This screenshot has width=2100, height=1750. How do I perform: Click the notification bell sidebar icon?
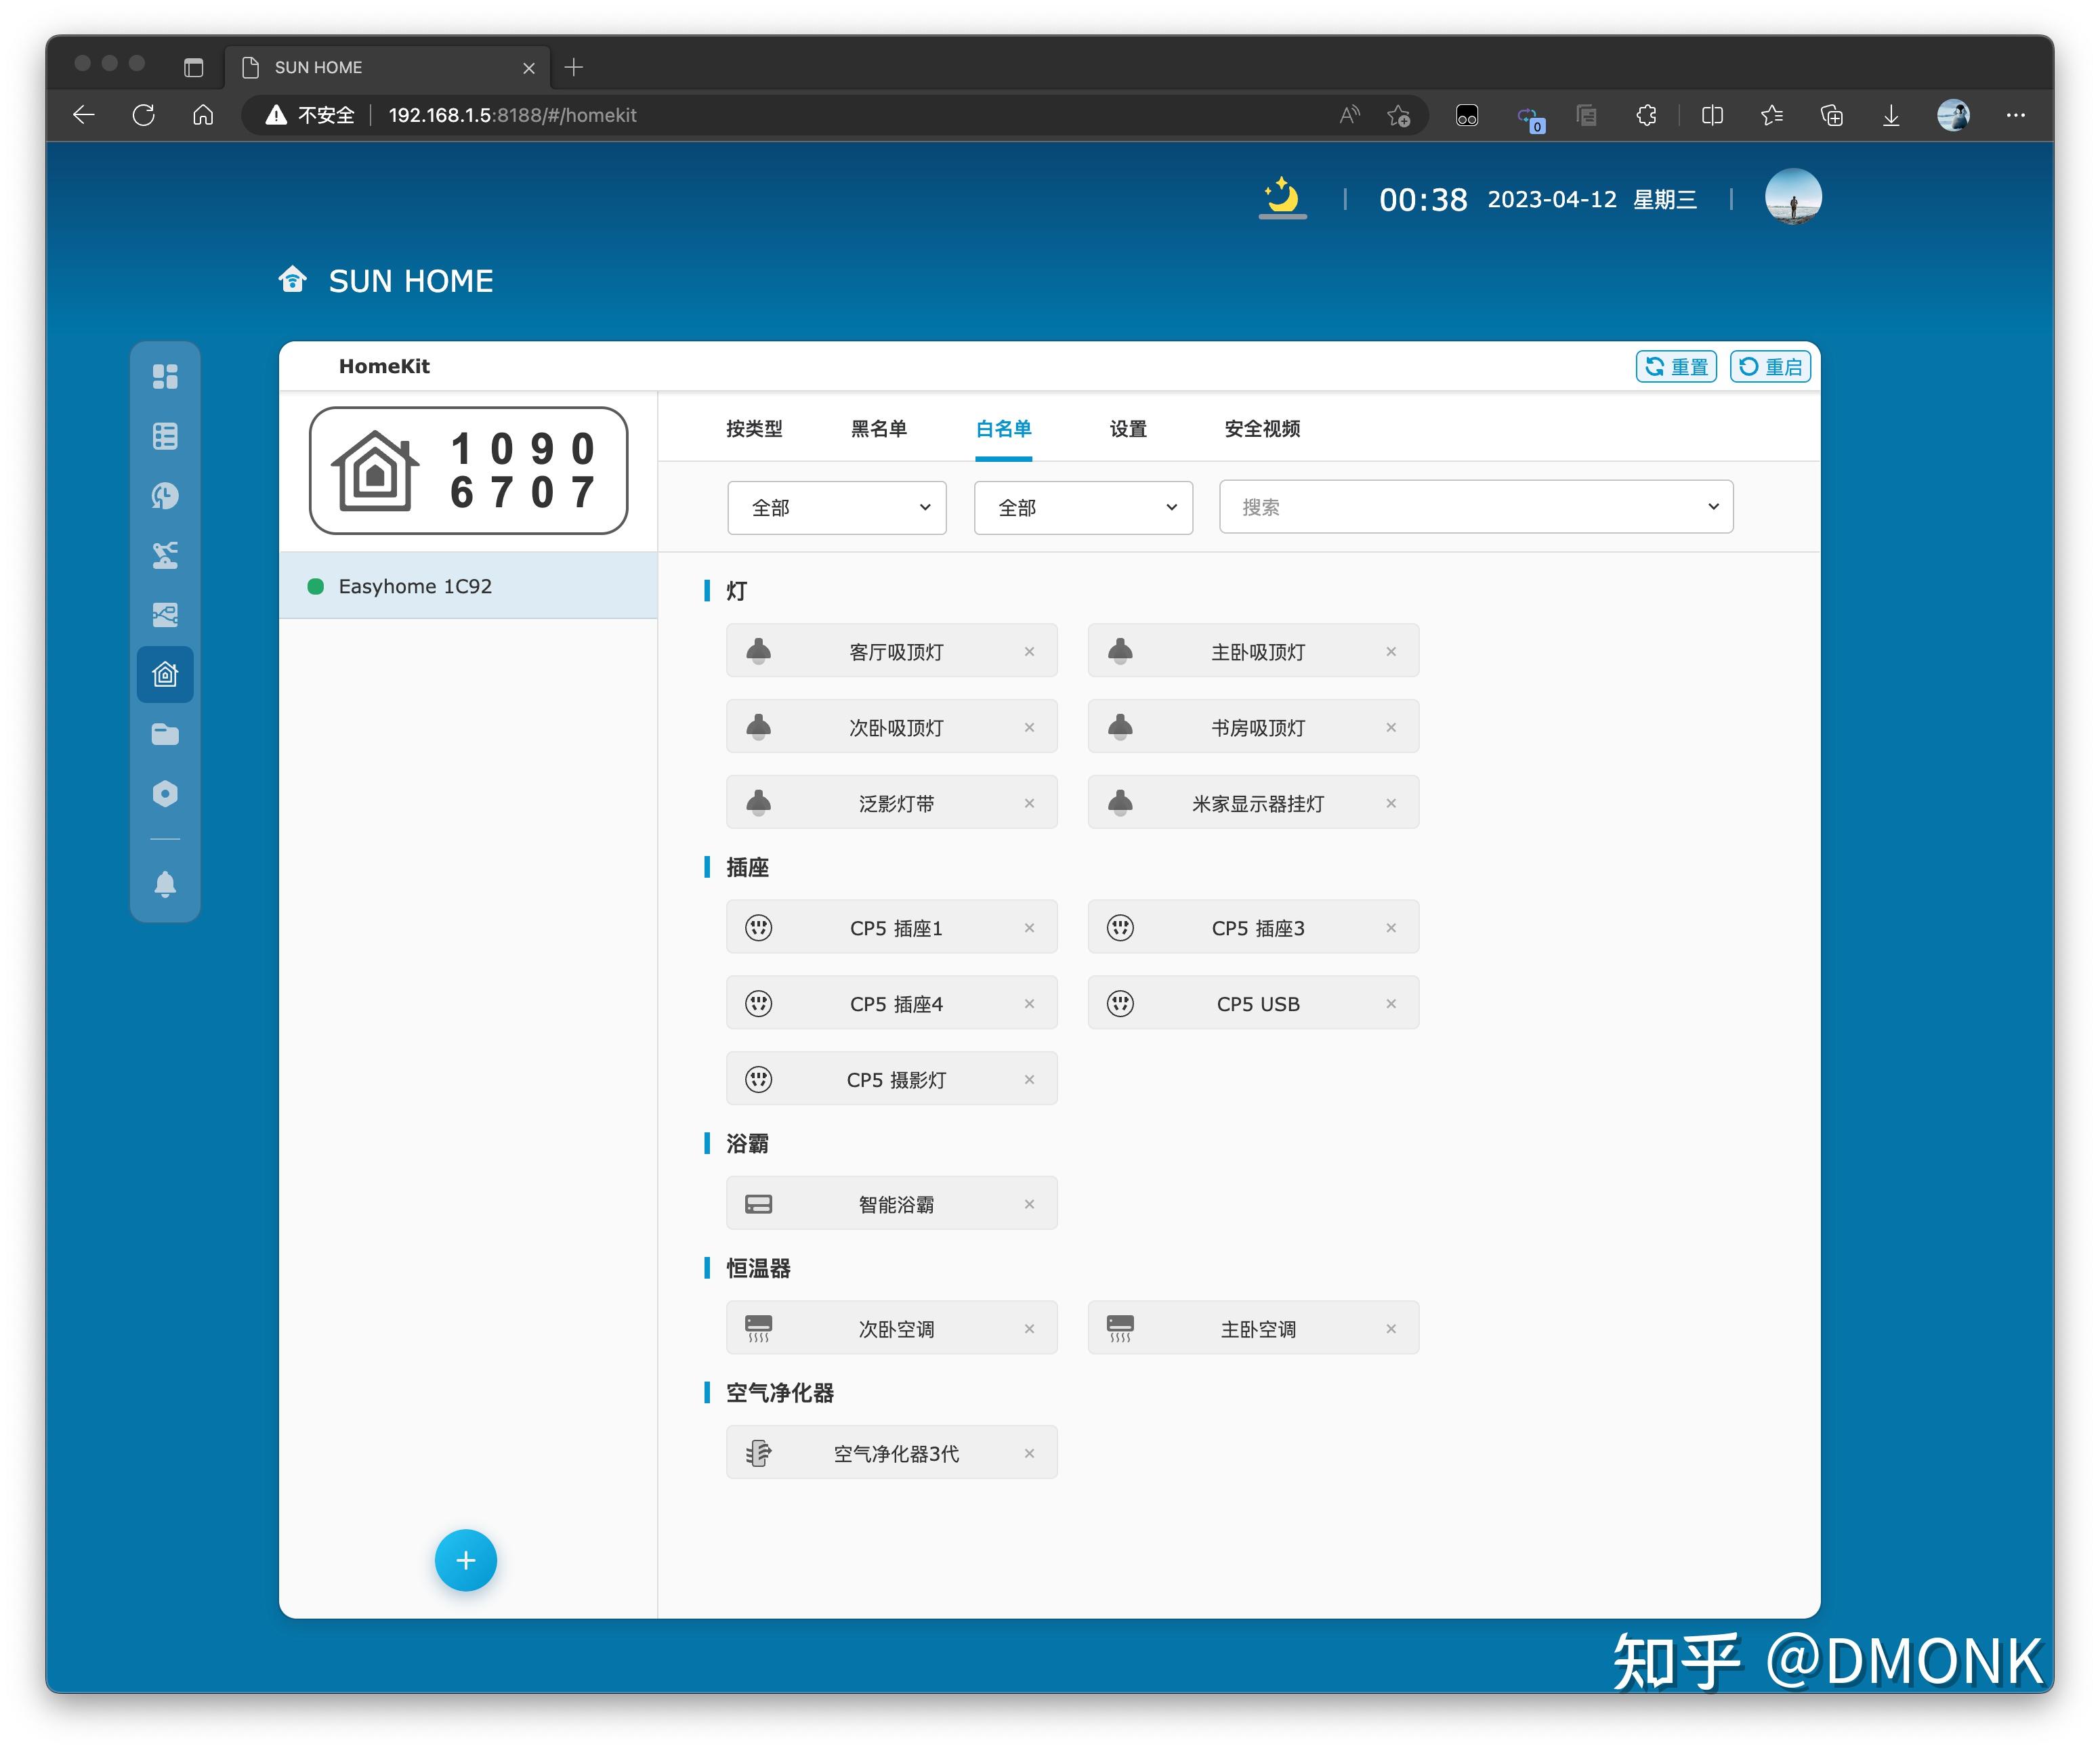pyautogui.click(x=165, y=884)
